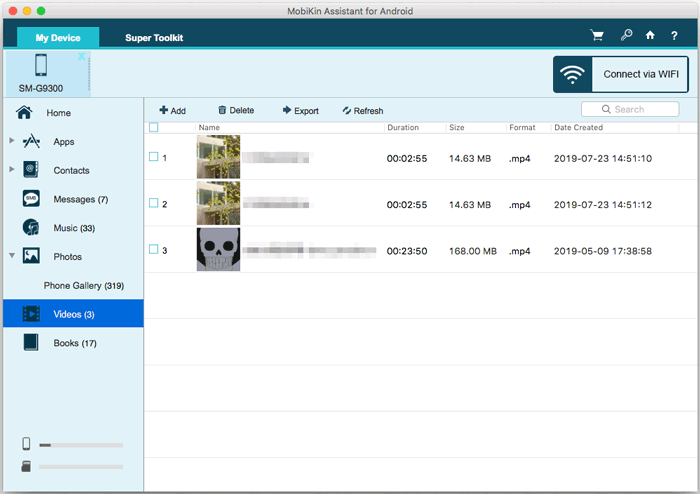Toggle the select-all checkbox in header
The width and height of the screenshot is (700, 494).
(x=153, y=127)
